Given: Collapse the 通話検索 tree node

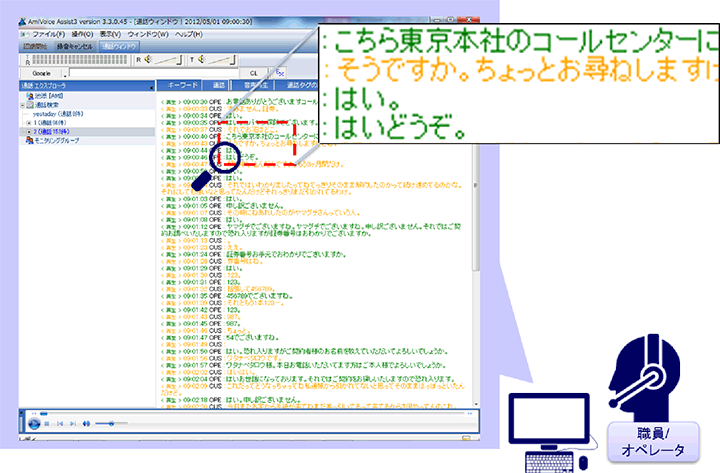Looking at the screenshot, I should 23,106.
